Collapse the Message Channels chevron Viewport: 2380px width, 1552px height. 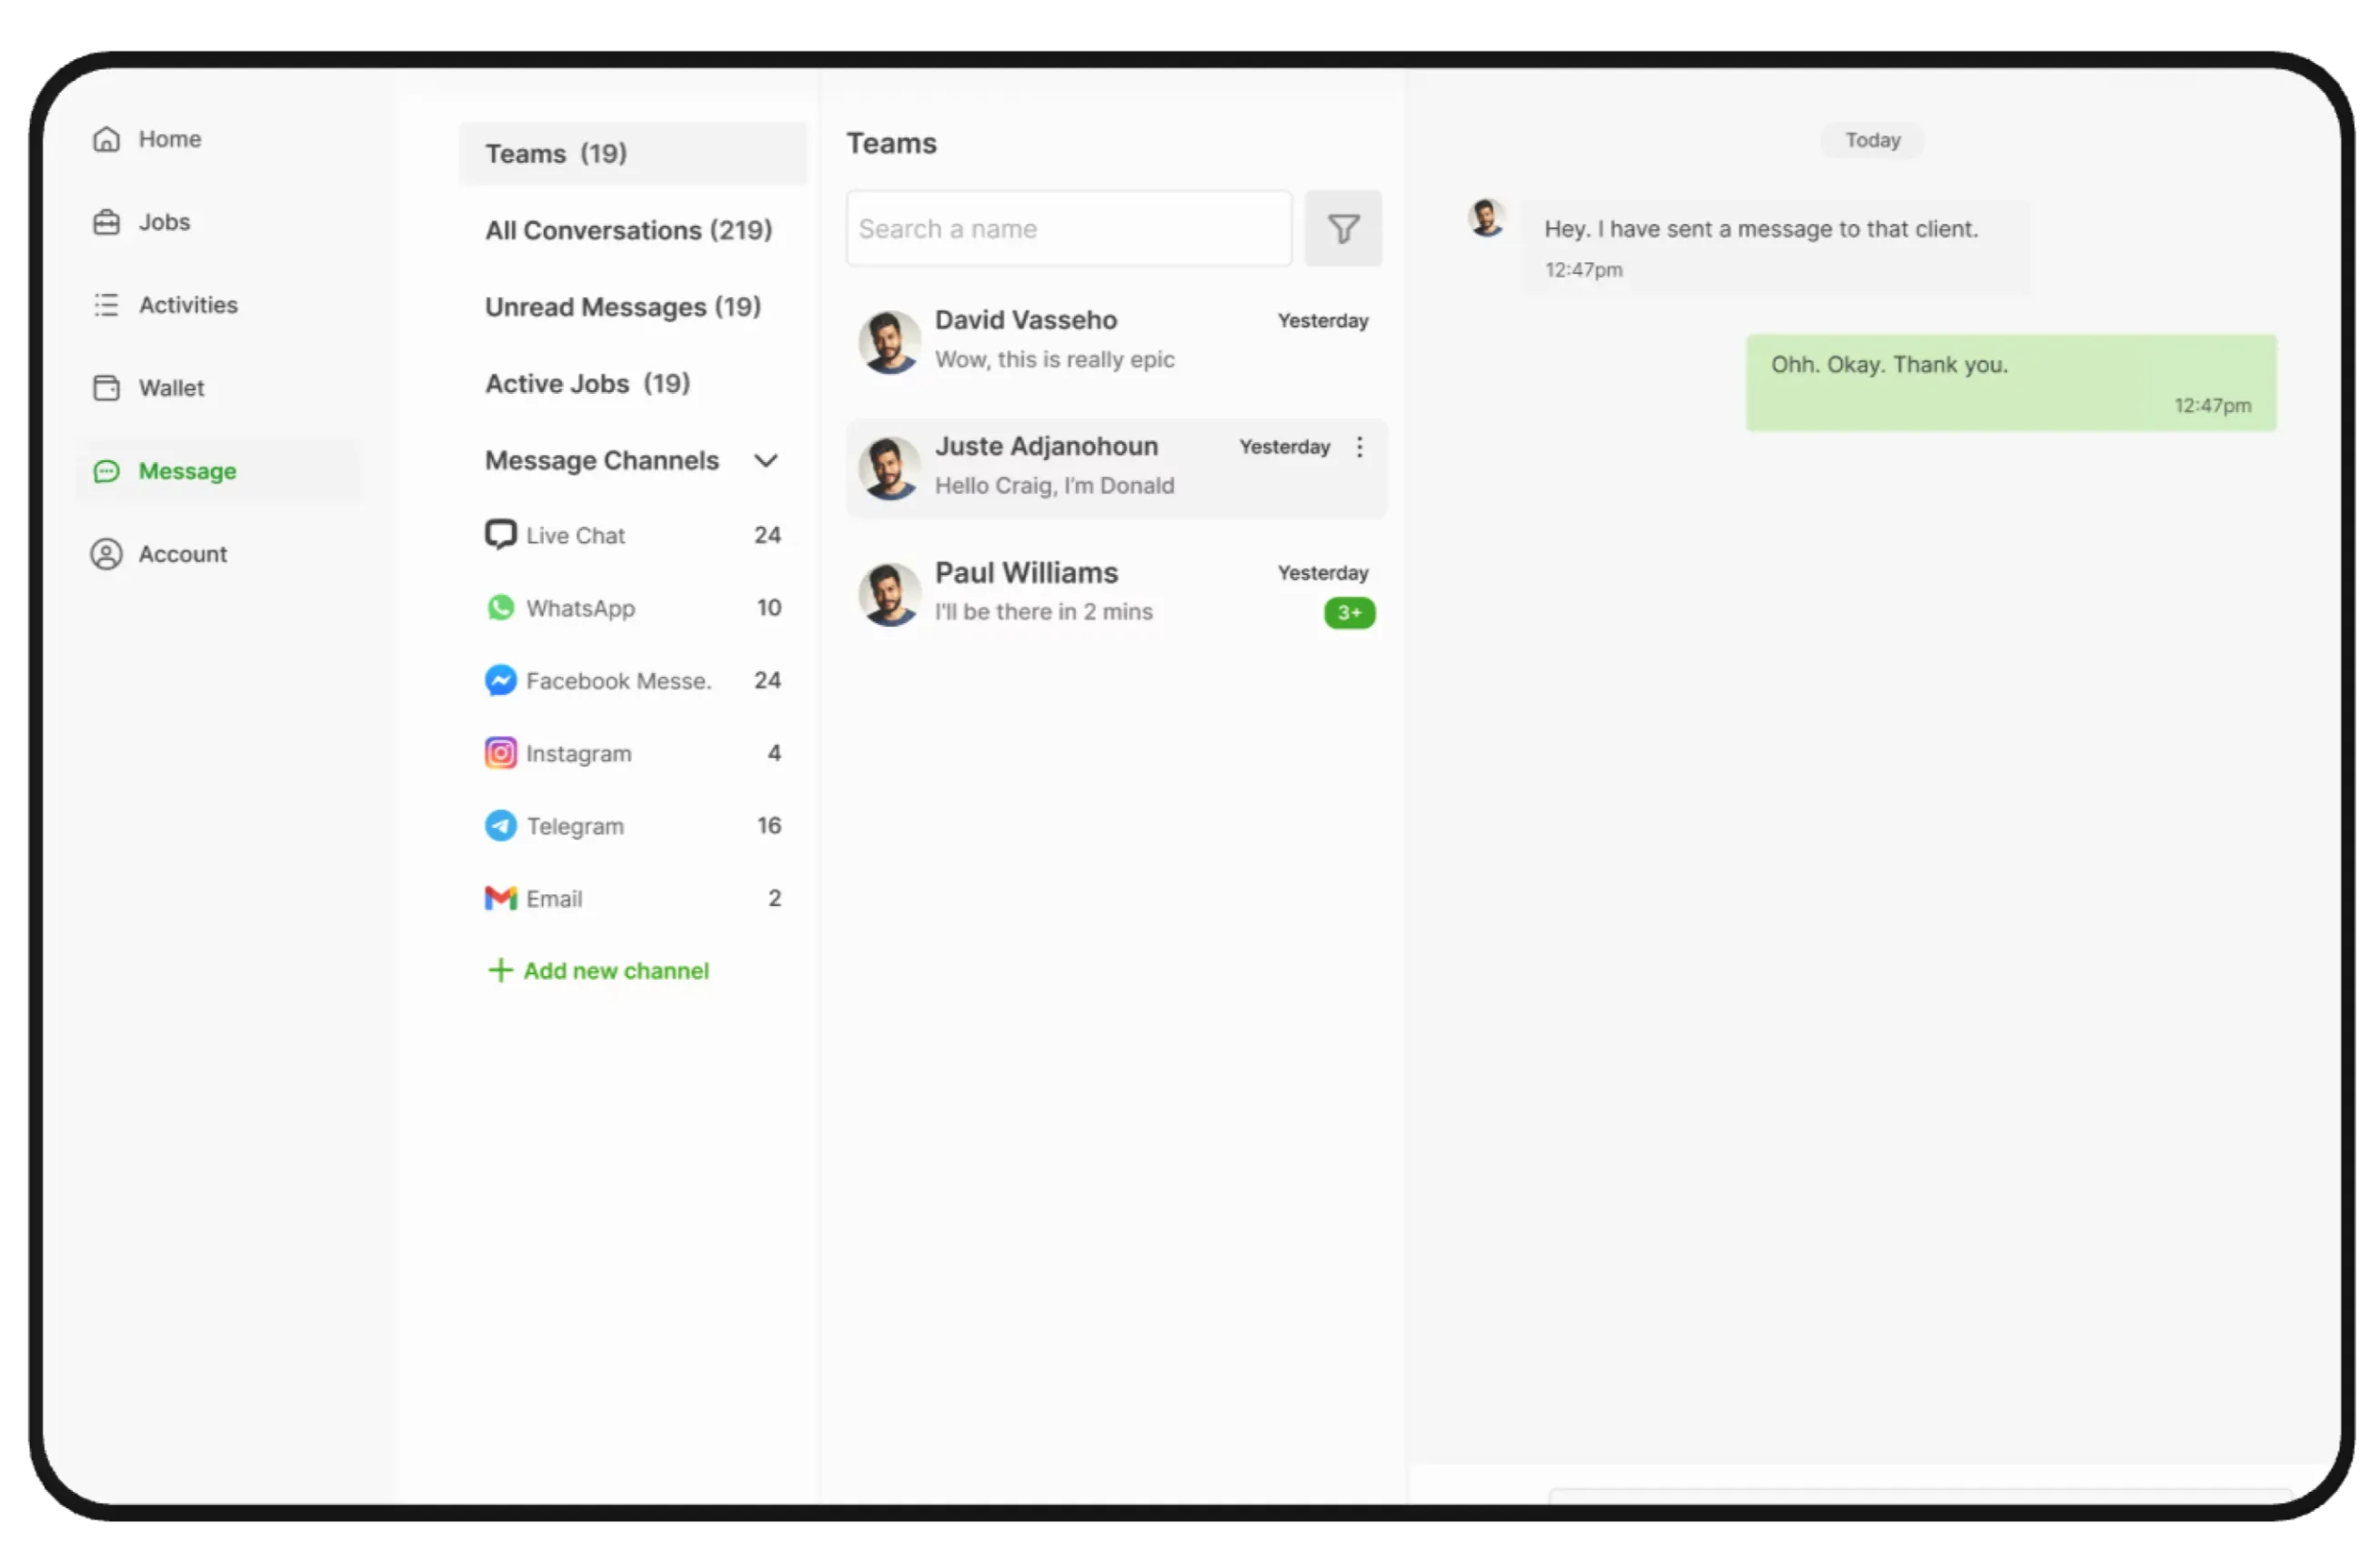(x=766, y=461)
